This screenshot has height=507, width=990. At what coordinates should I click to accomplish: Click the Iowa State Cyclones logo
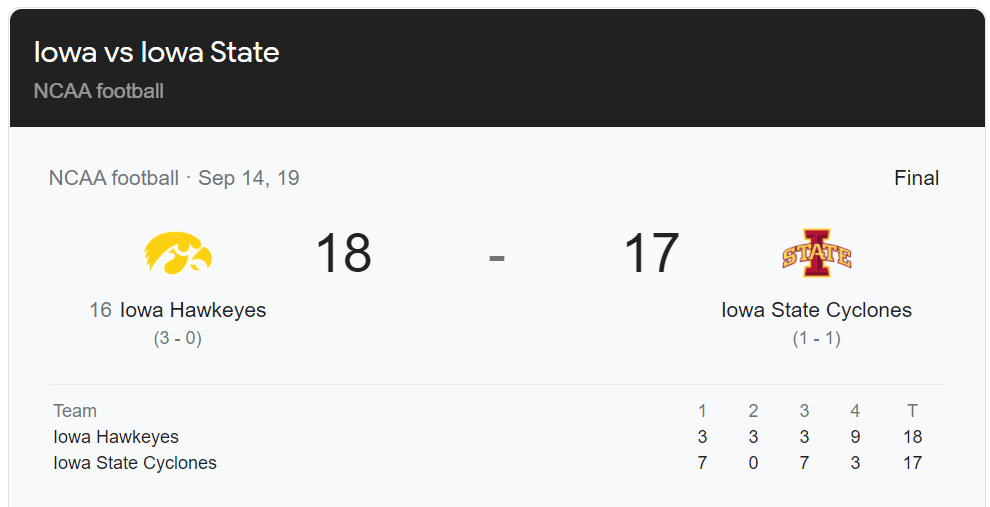click(816, 253)
